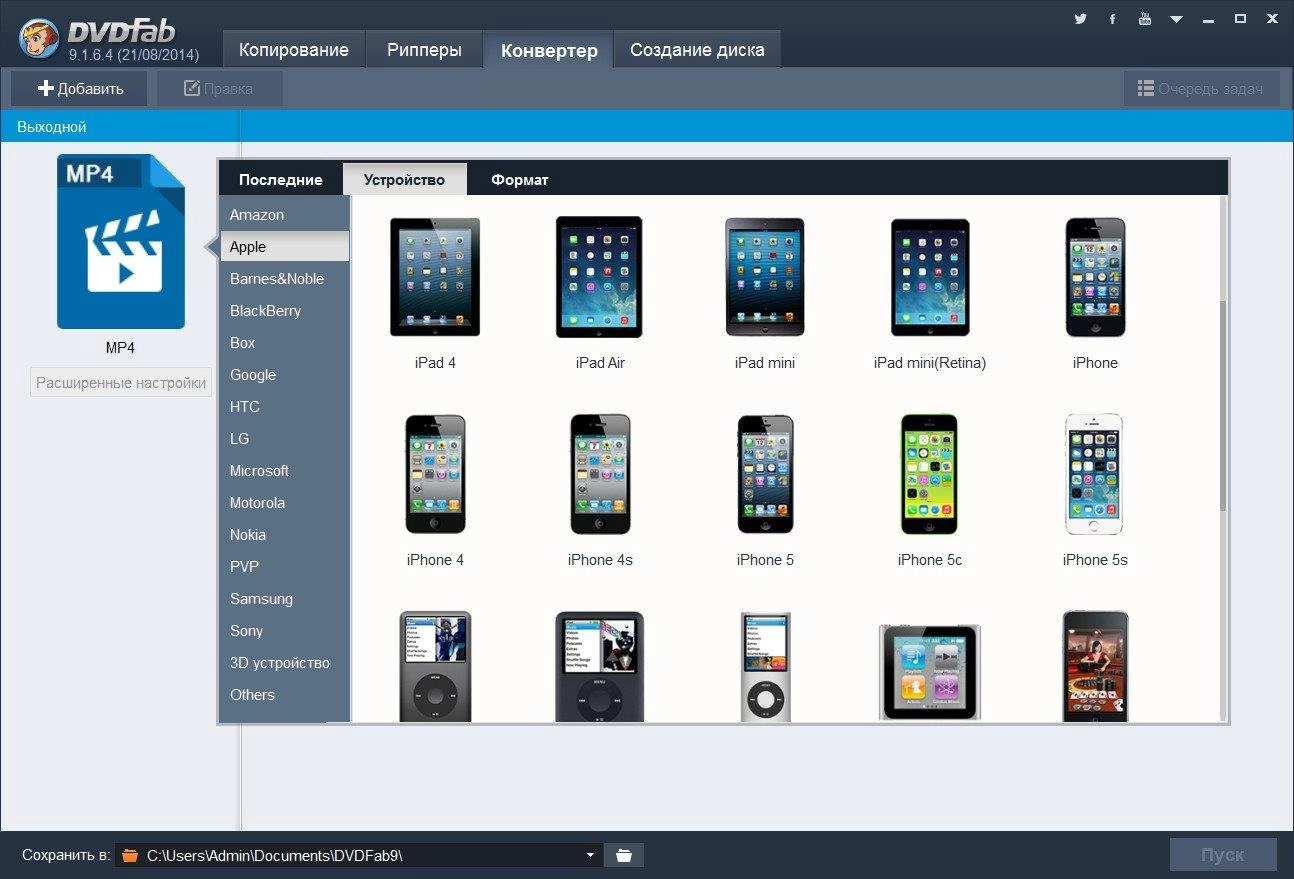
Task: Select Microsoft in brand list
Action: pyautogui.click(x=285, y=471)
